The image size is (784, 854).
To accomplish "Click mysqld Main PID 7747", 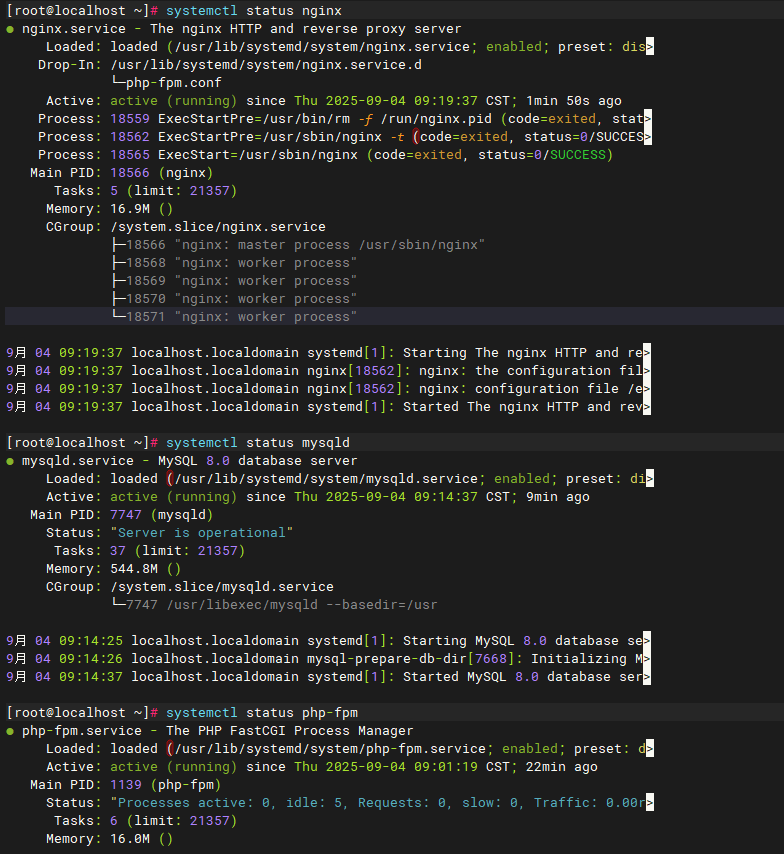I will point(126,515).
